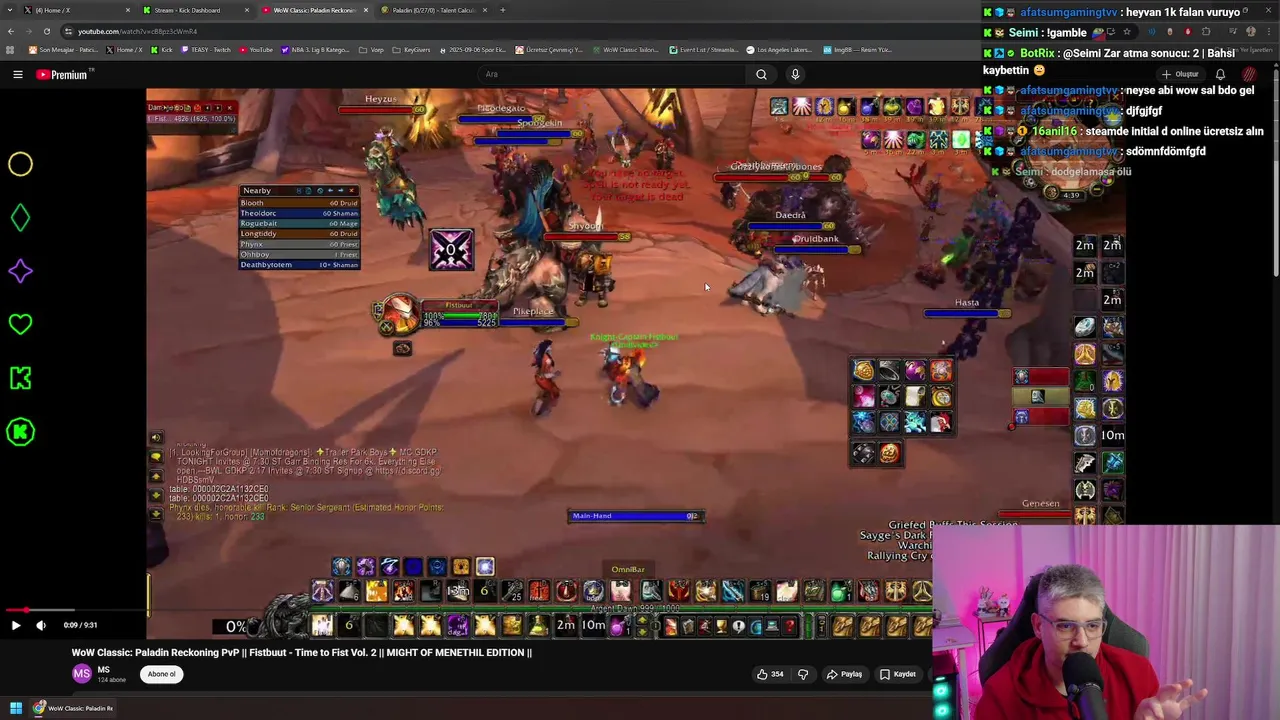
Task: Click the Oluştur create button
Action: click(1181, 74)
